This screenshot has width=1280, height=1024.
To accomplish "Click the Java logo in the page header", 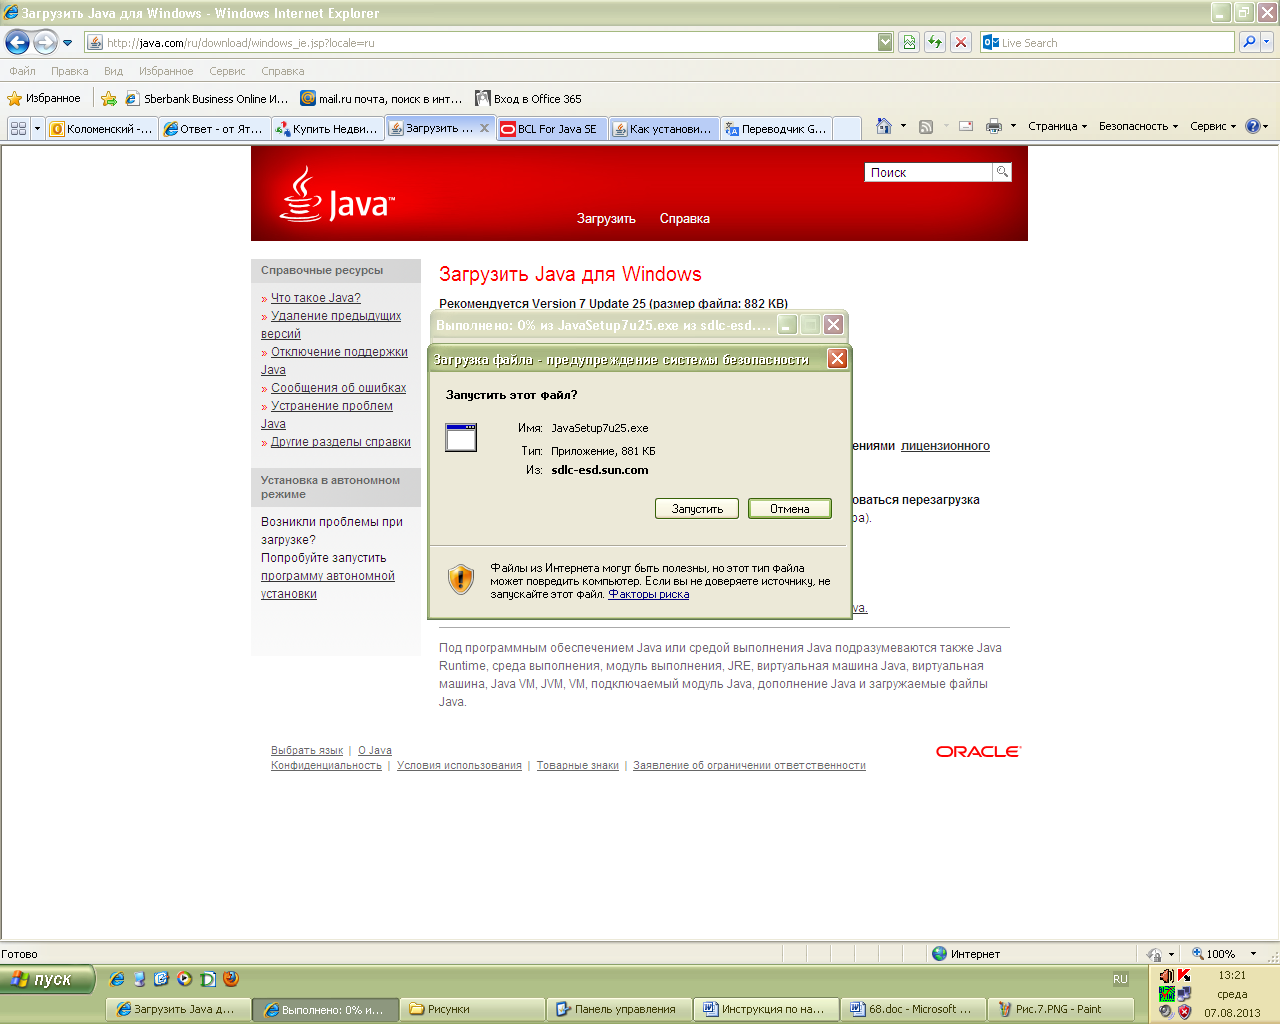I will pyautogui.click(x=337, y=194).
